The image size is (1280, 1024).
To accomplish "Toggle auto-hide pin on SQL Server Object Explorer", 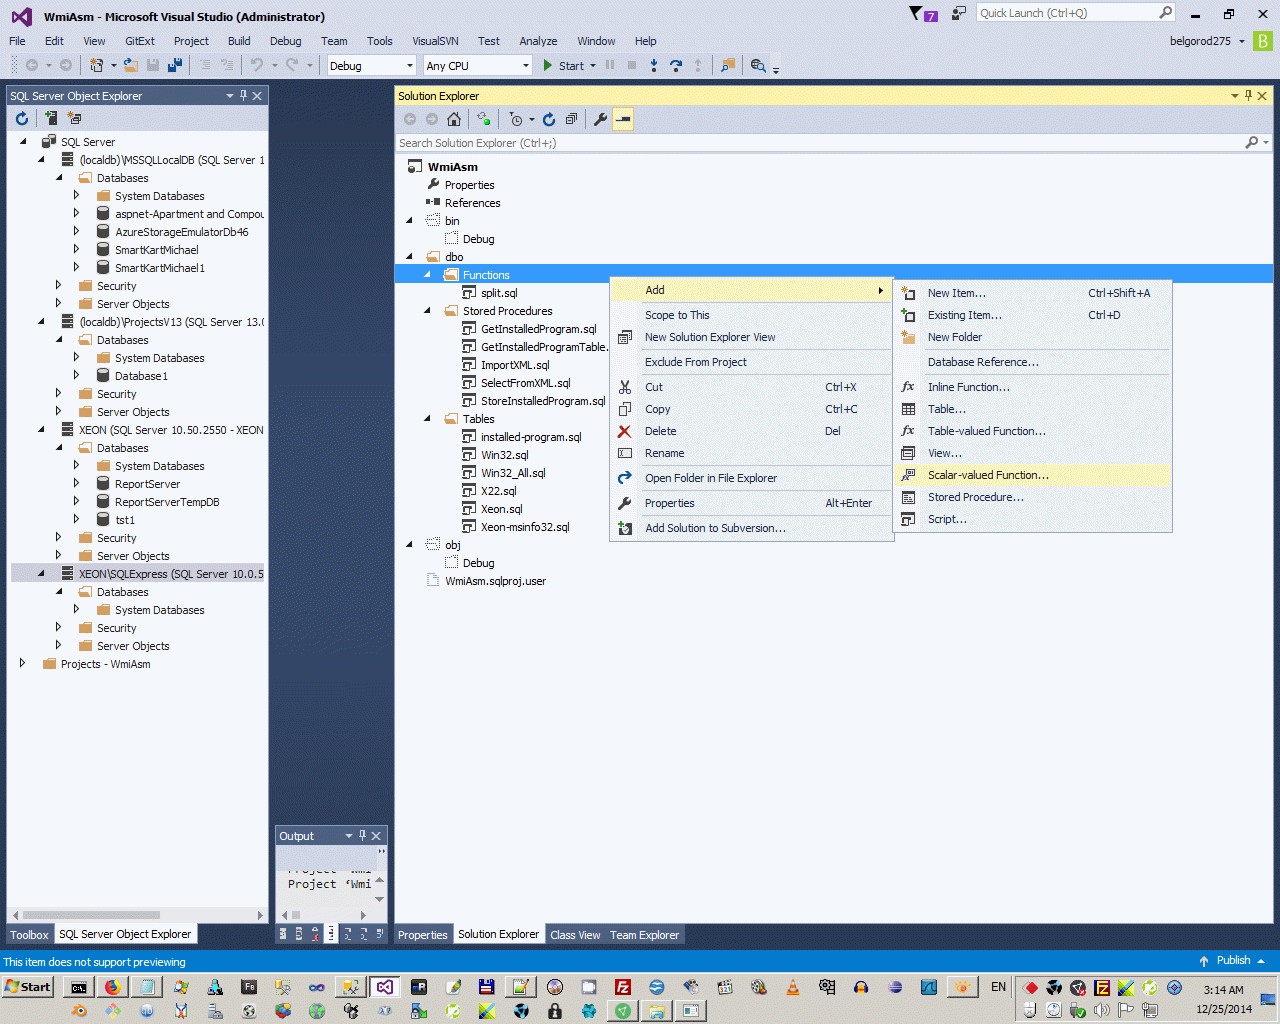I will click(243, 96).
